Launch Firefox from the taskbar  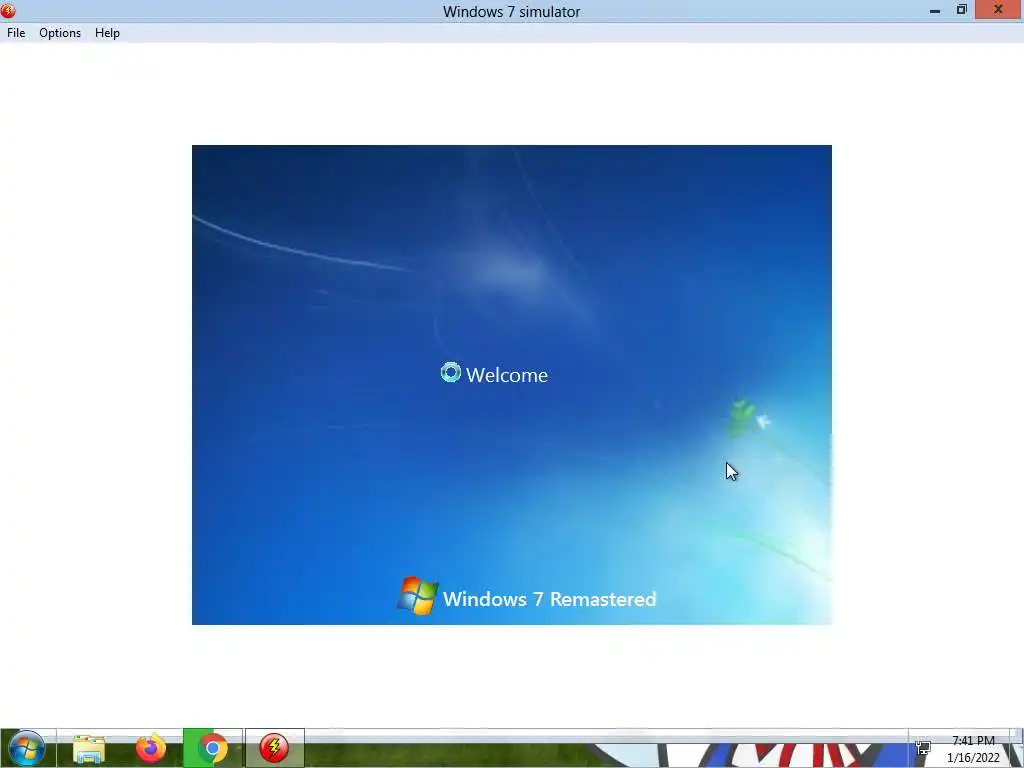click(151, 748)
